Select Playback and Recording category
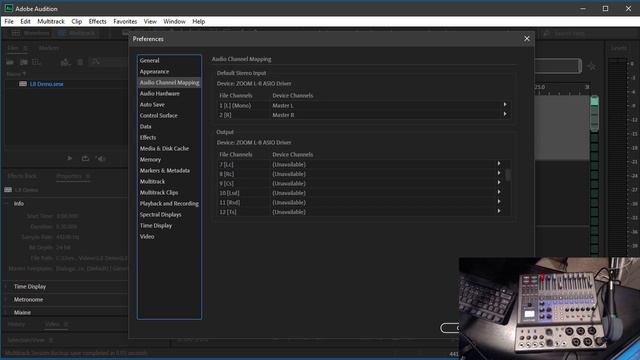Screen dimensions: 640x360 point(169,204)
